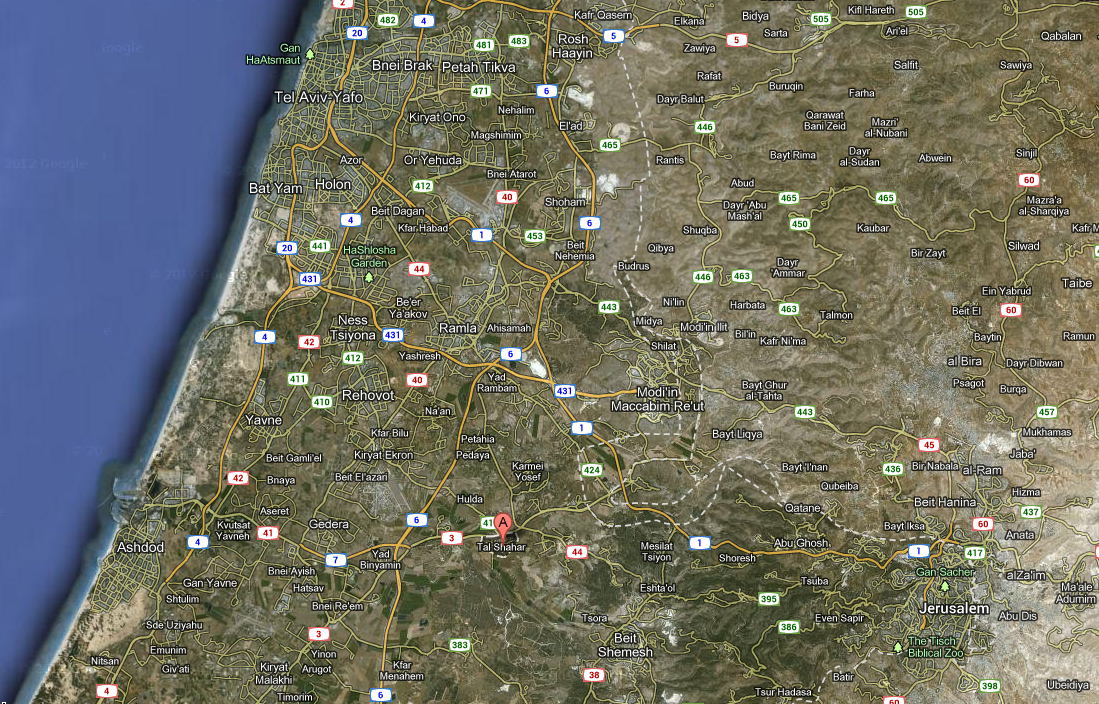Viewport: 1099px width, 704px height.
Task: Select the green route 424 shield
Action: (x=592, y=469)
